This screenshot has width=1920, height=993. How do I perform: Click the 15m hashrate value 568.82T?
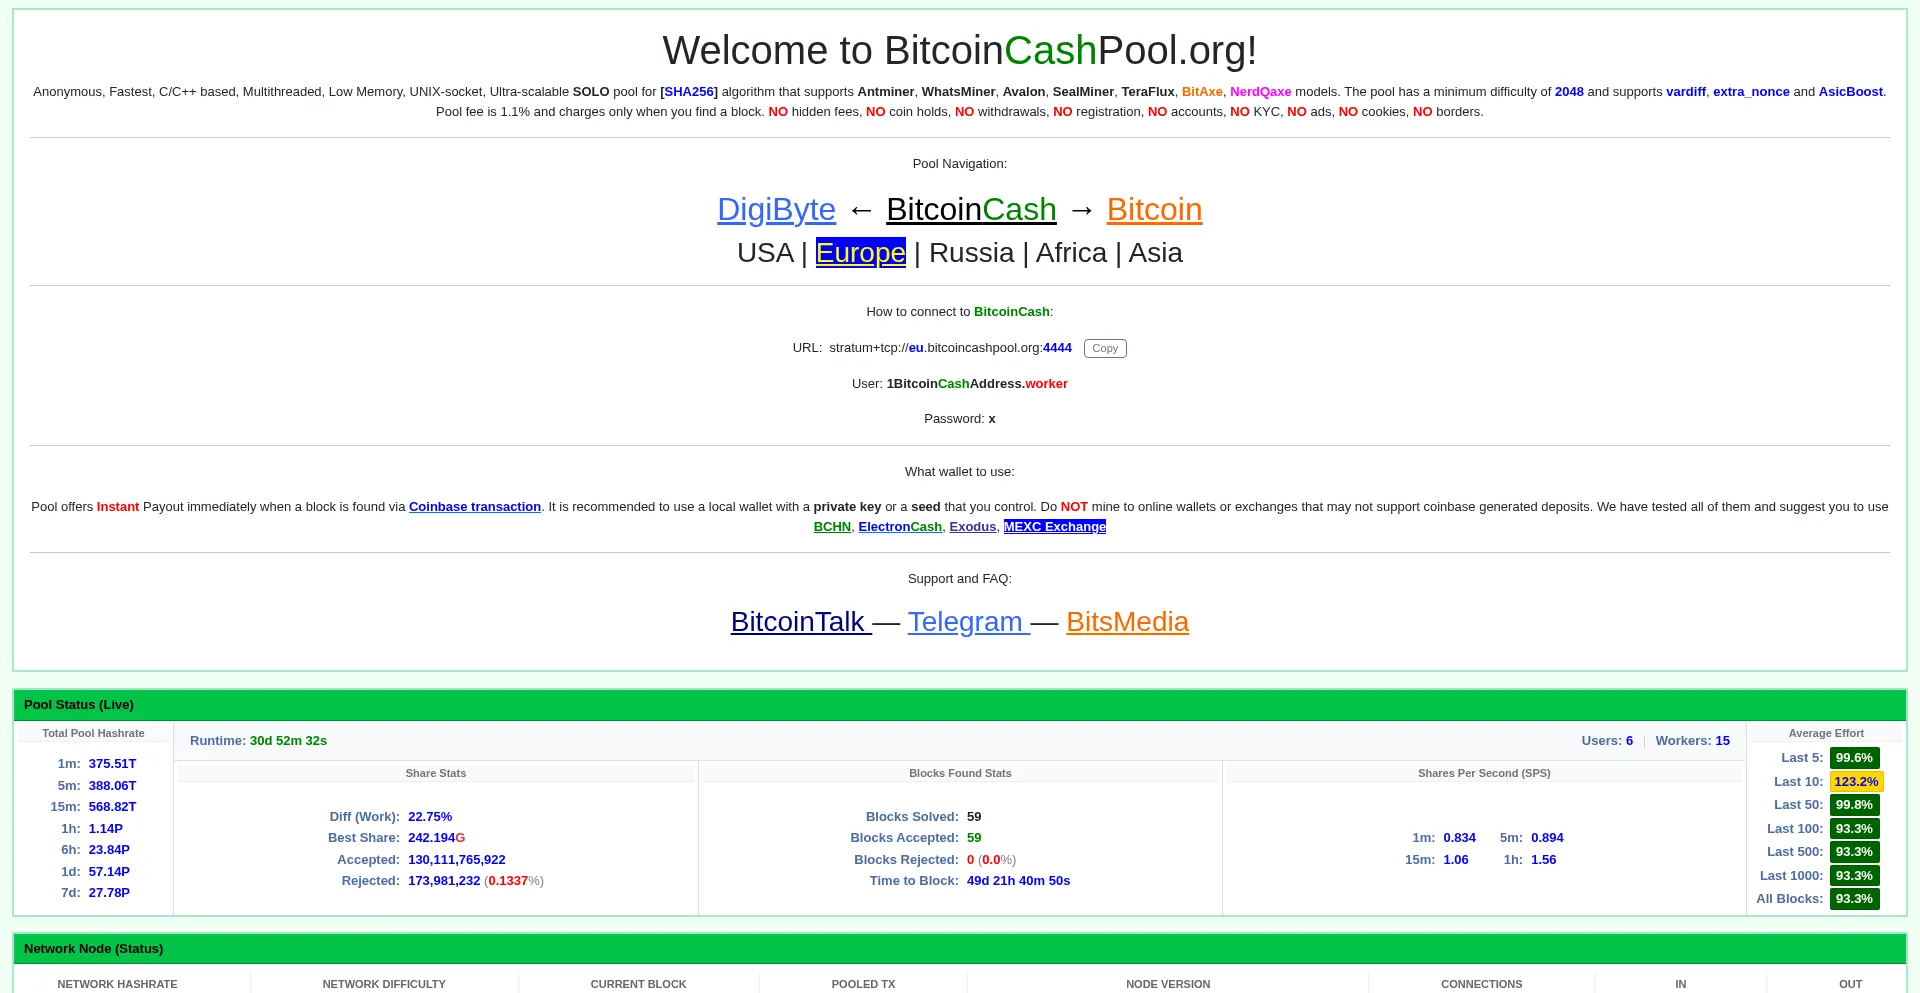[112, 807]
